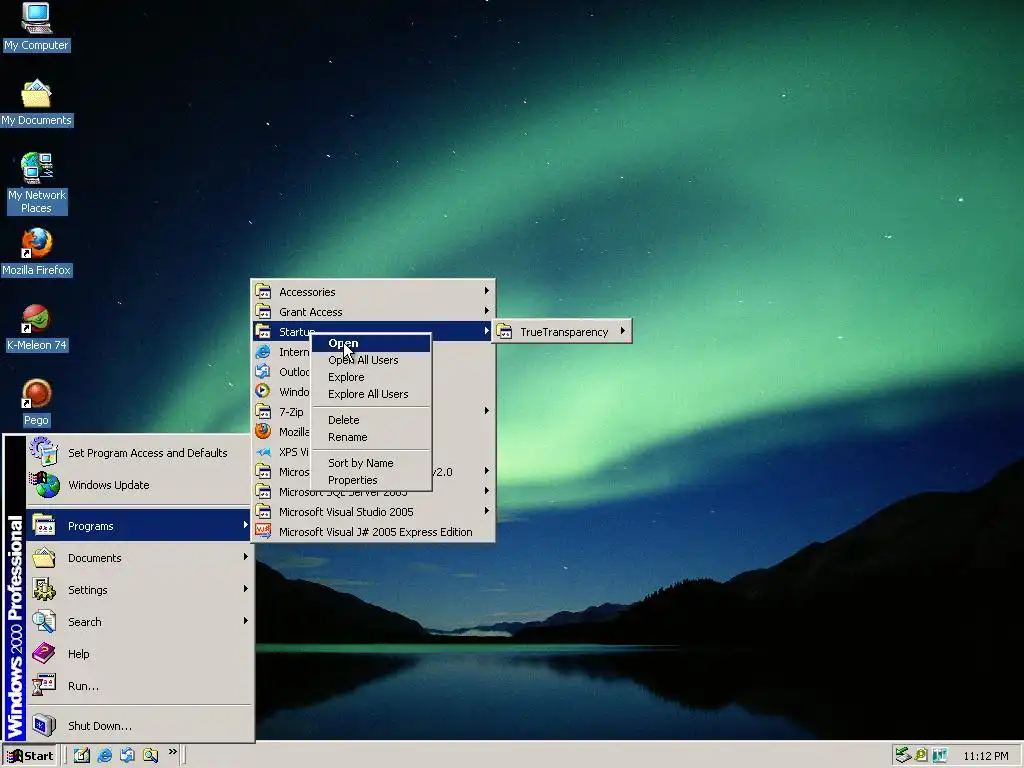Click the Outlook Express icon in Programs
Viewport: 1024px width, 768px height.
point(263,372)
